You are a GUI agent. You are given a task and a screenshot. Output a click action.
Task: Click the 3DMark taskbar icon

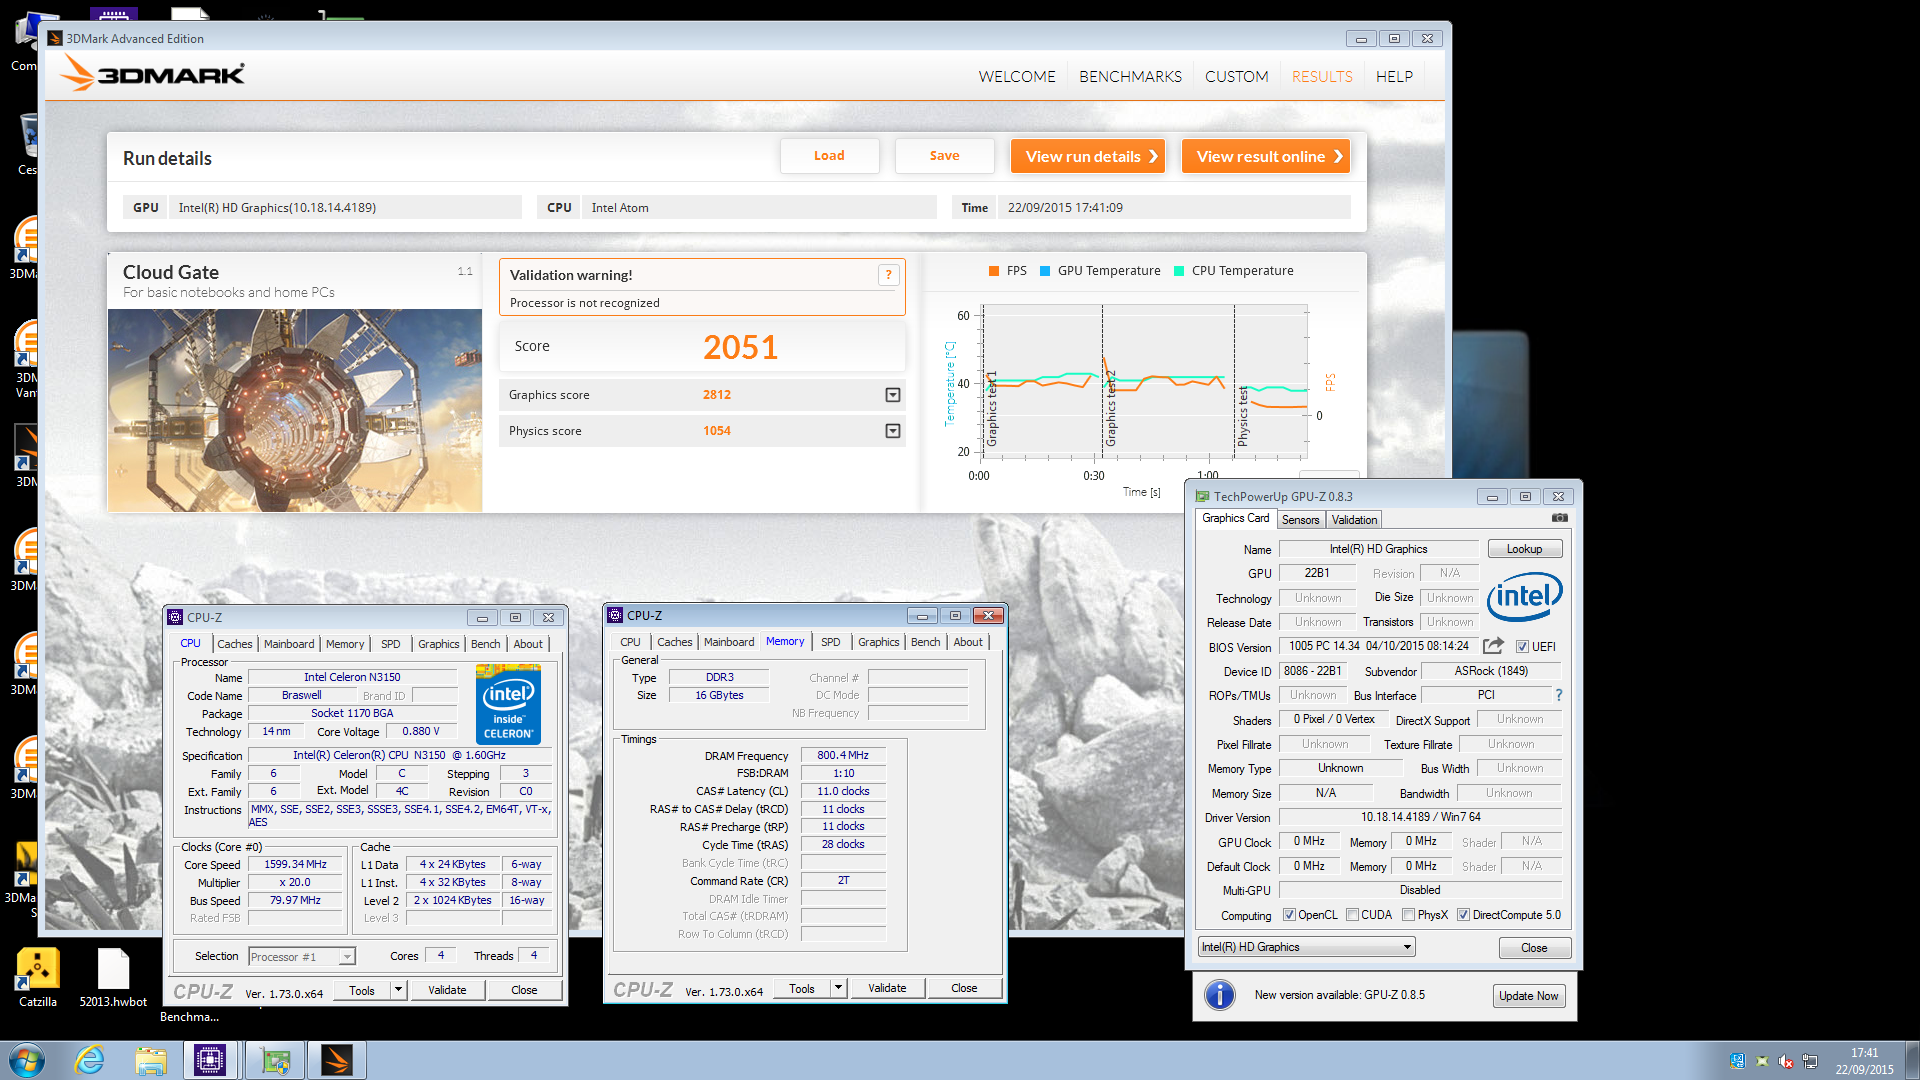[337, 1060]
